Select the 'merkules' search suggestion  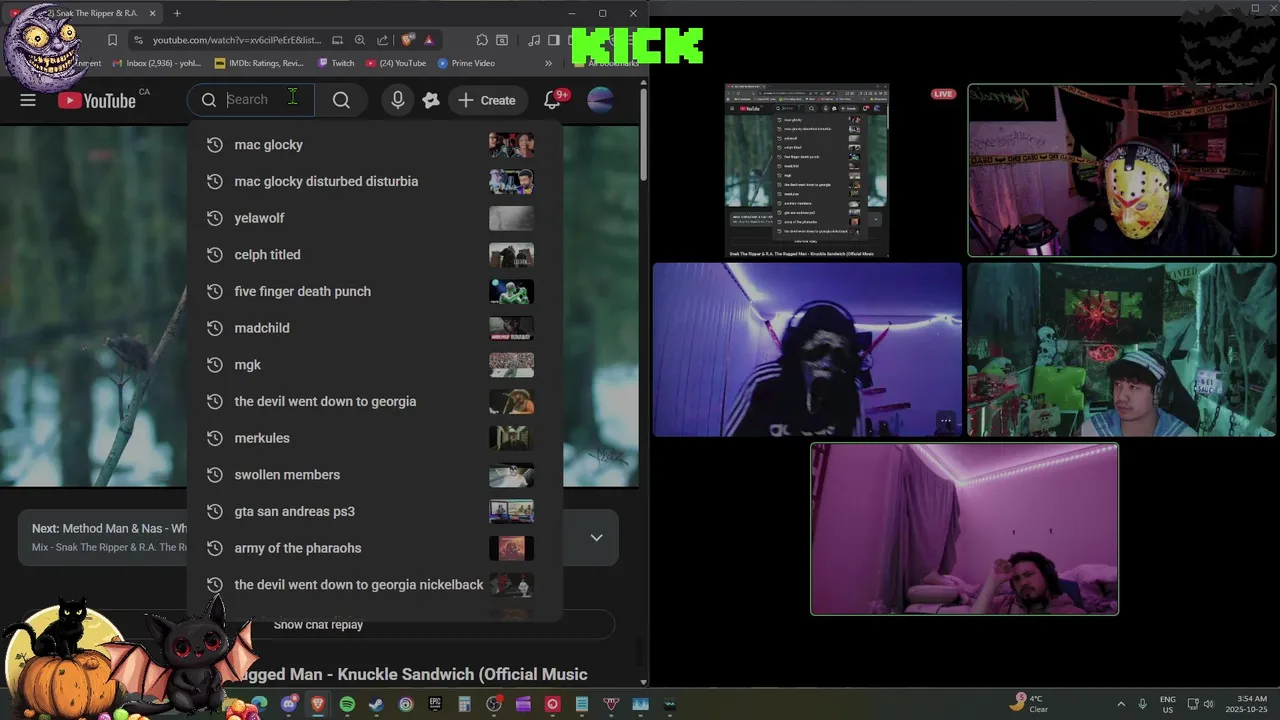(374, 438)
